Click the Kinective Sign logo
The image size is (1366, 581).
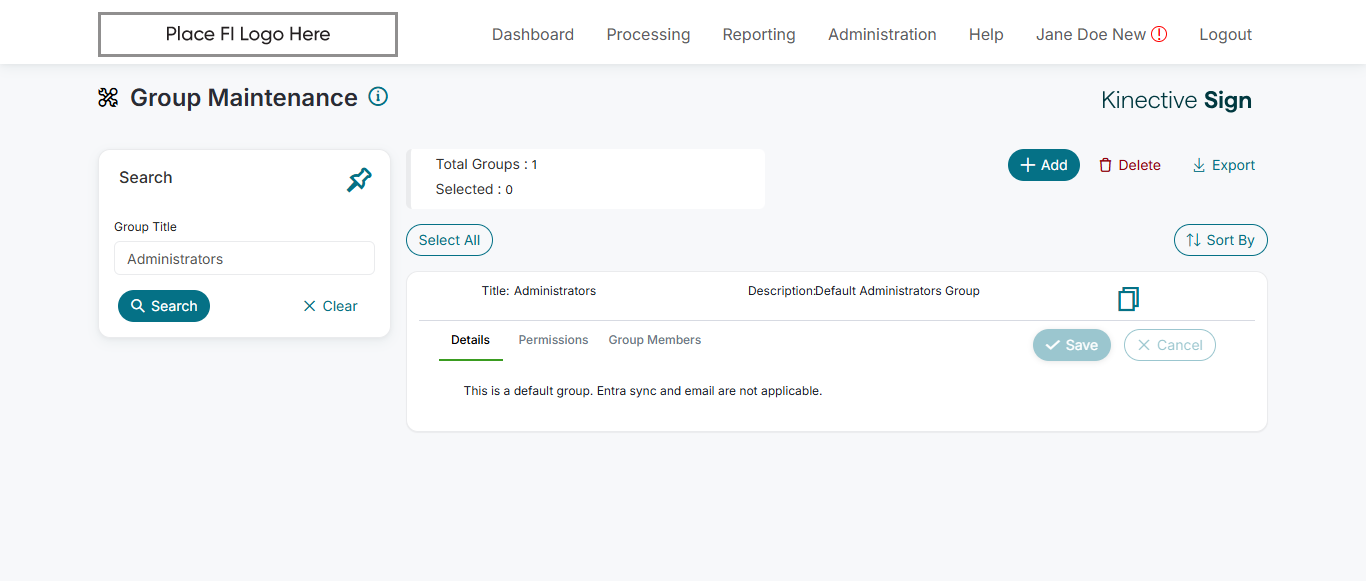pyautogui.click(x=1176, y=100)
